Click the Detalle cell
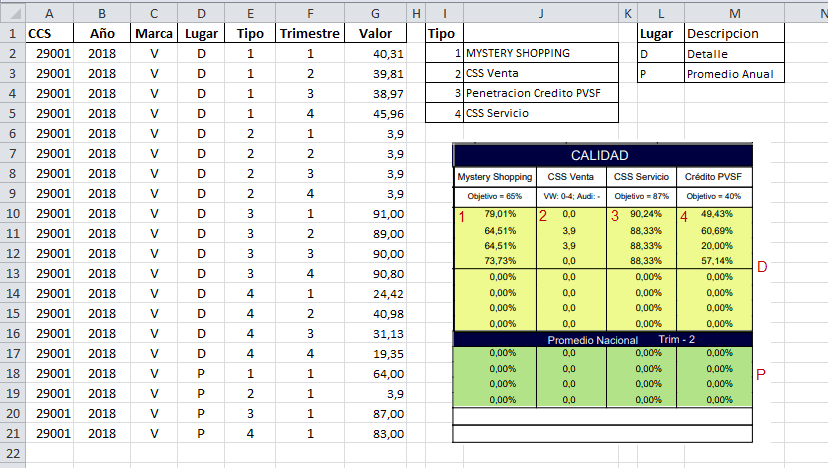 (x=734, y=53)
